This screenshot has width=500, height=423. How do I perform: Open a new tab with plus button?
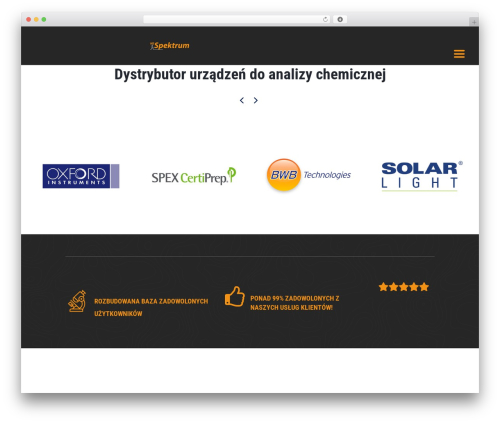click(x=474, y=22)
